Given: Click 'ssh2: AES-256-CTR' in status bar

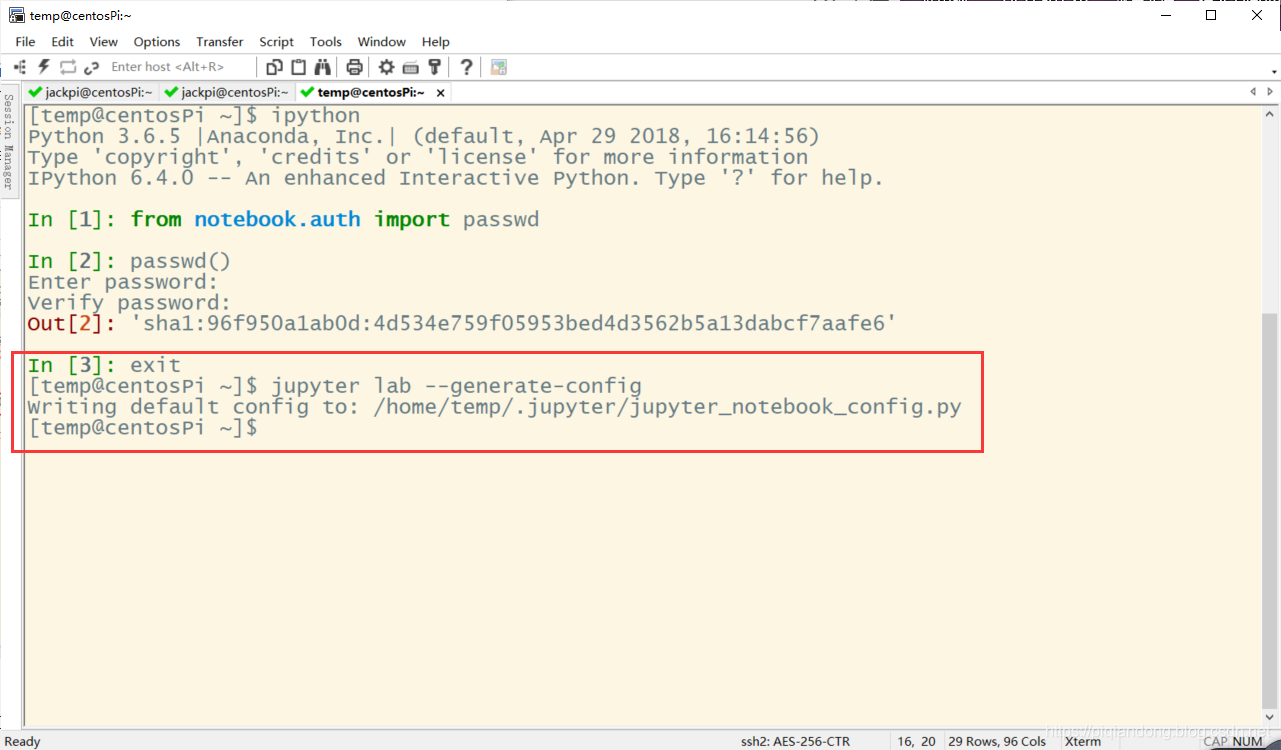Looking at the screenshot, I should (795, 741).
